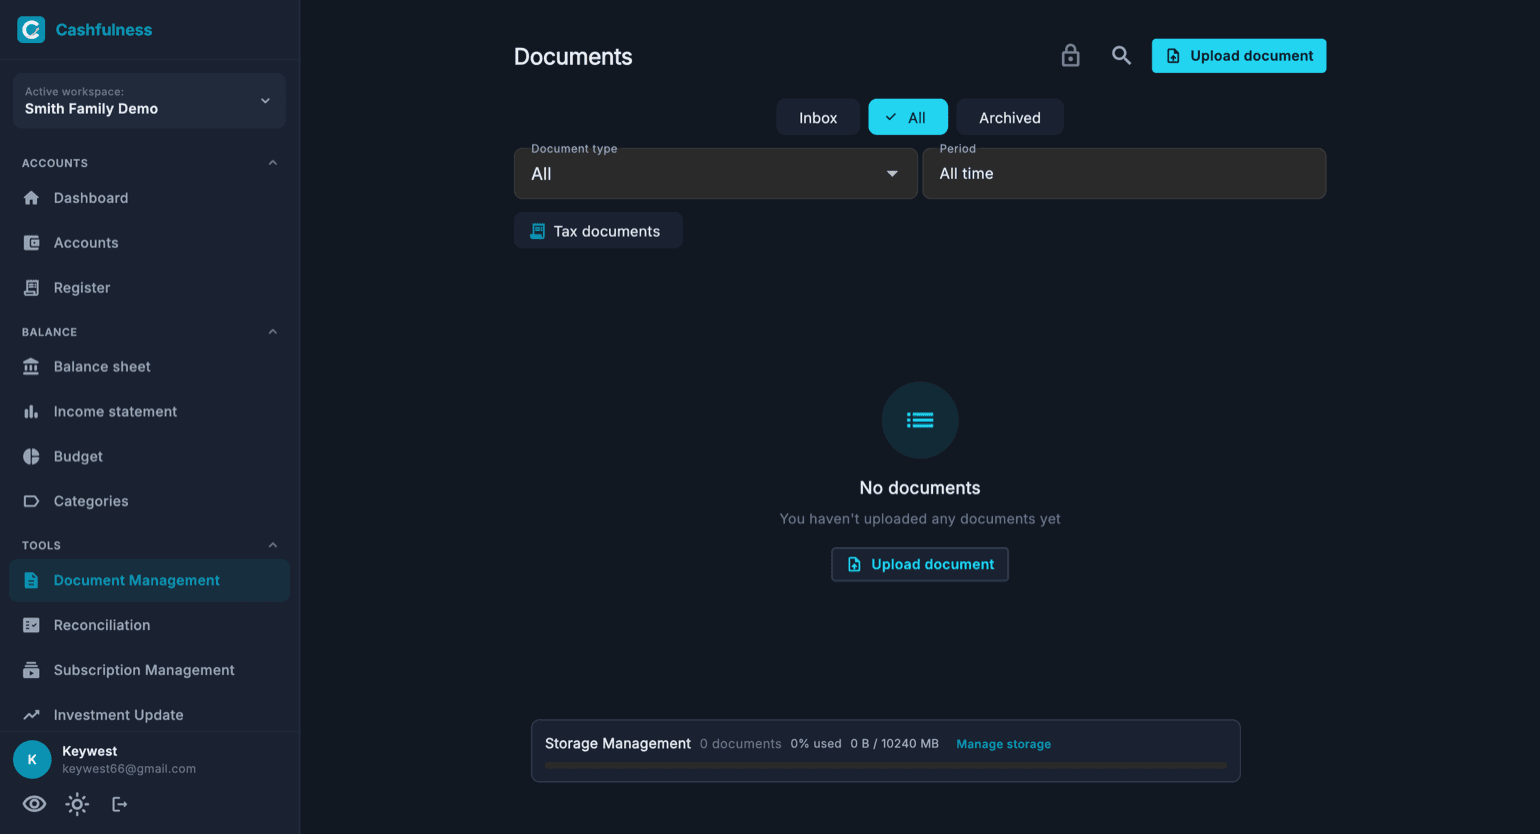Open Income statement page

point(149,412)
